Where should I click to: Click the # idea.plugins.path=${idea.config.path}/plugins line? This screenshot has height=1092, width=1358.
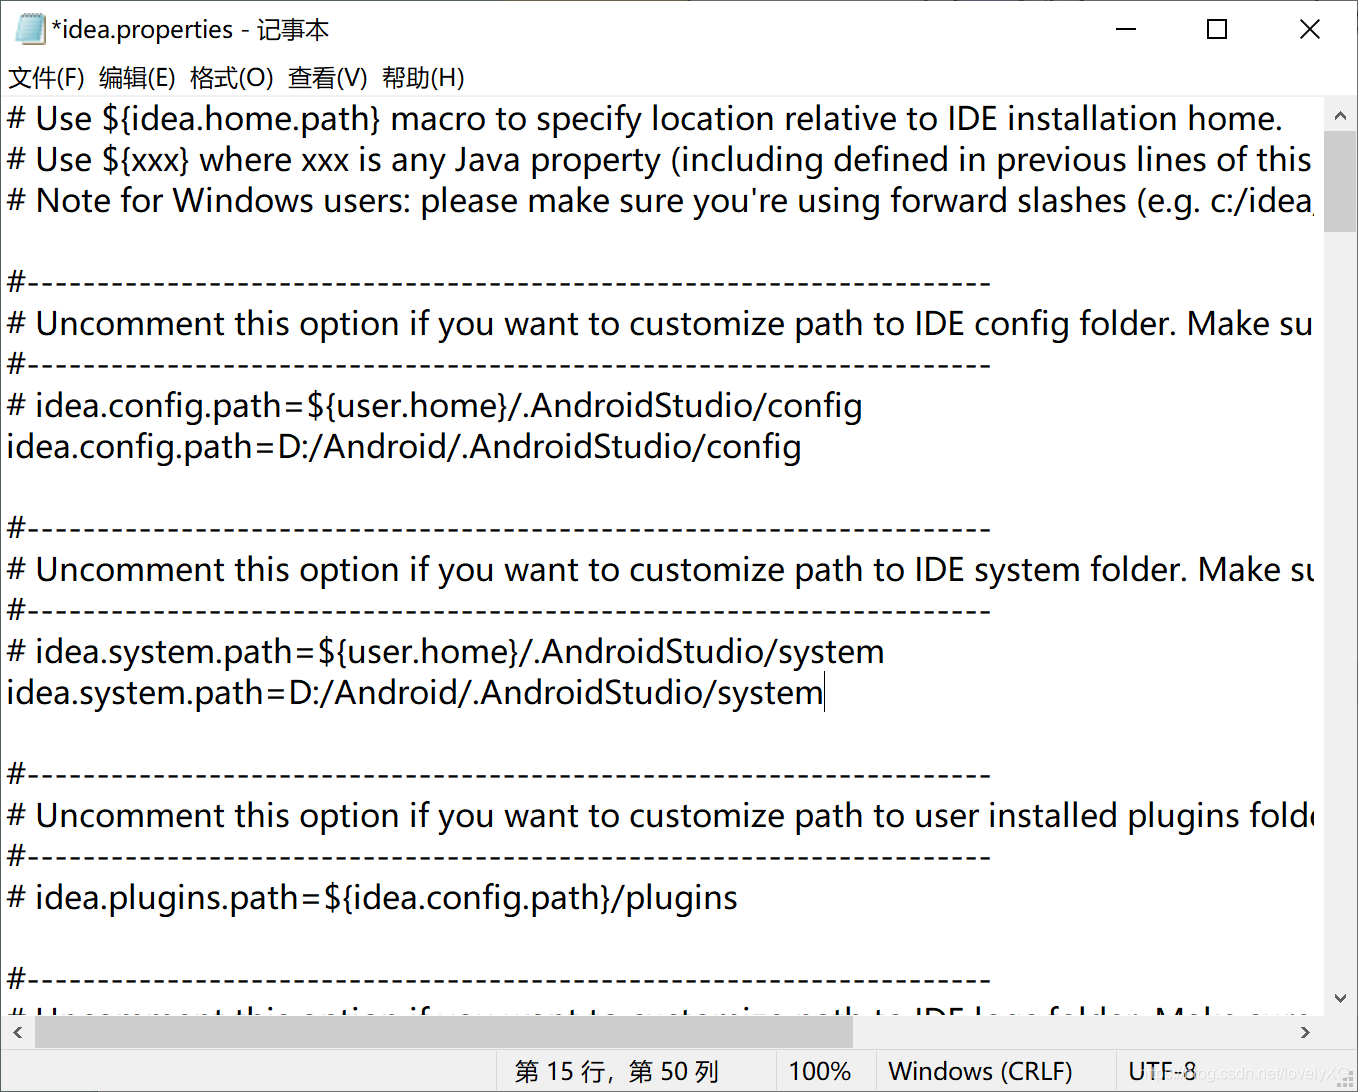[372, 897]
